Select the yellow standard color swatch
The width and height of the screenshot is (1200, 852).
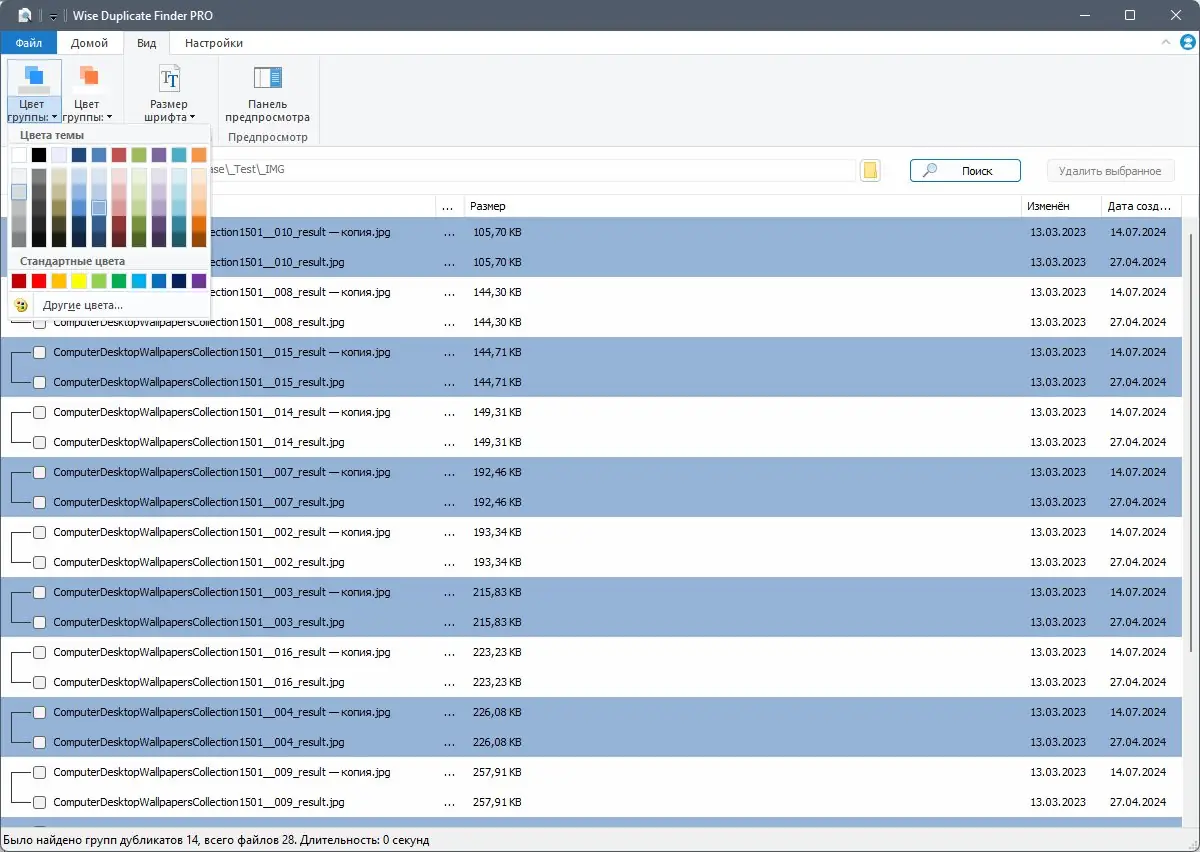tap(79, 281)
